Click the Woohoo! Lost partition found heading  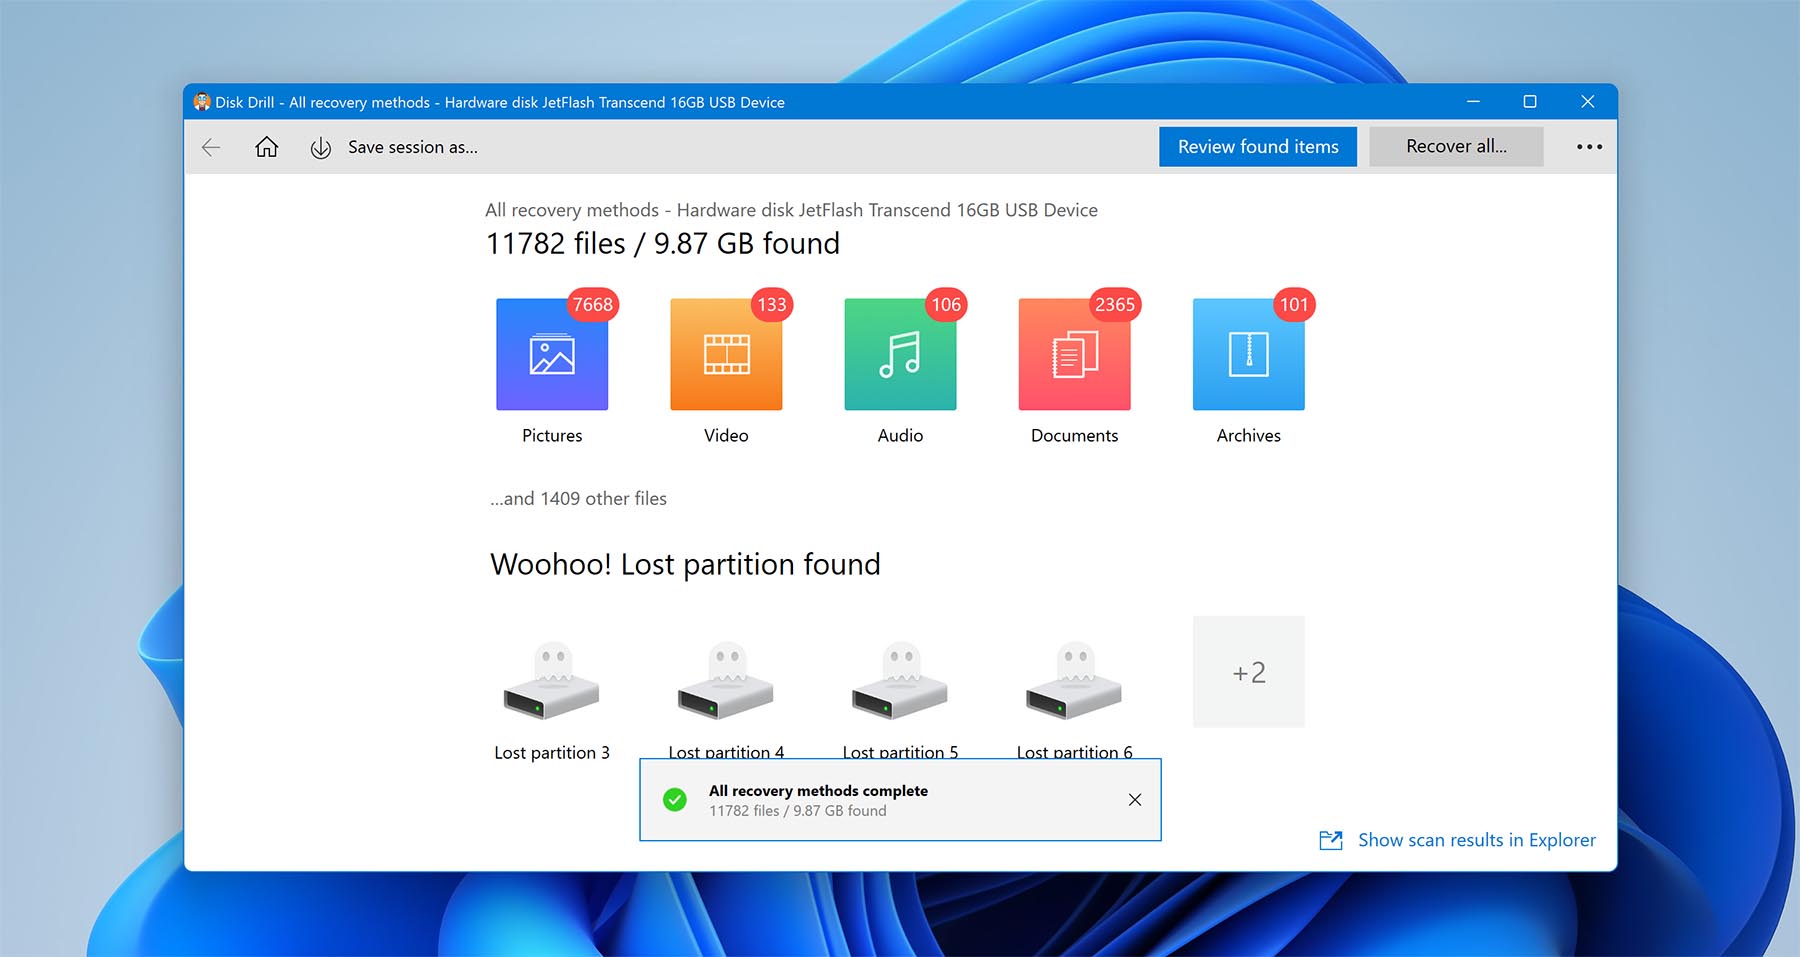click(x=685, y=564)
